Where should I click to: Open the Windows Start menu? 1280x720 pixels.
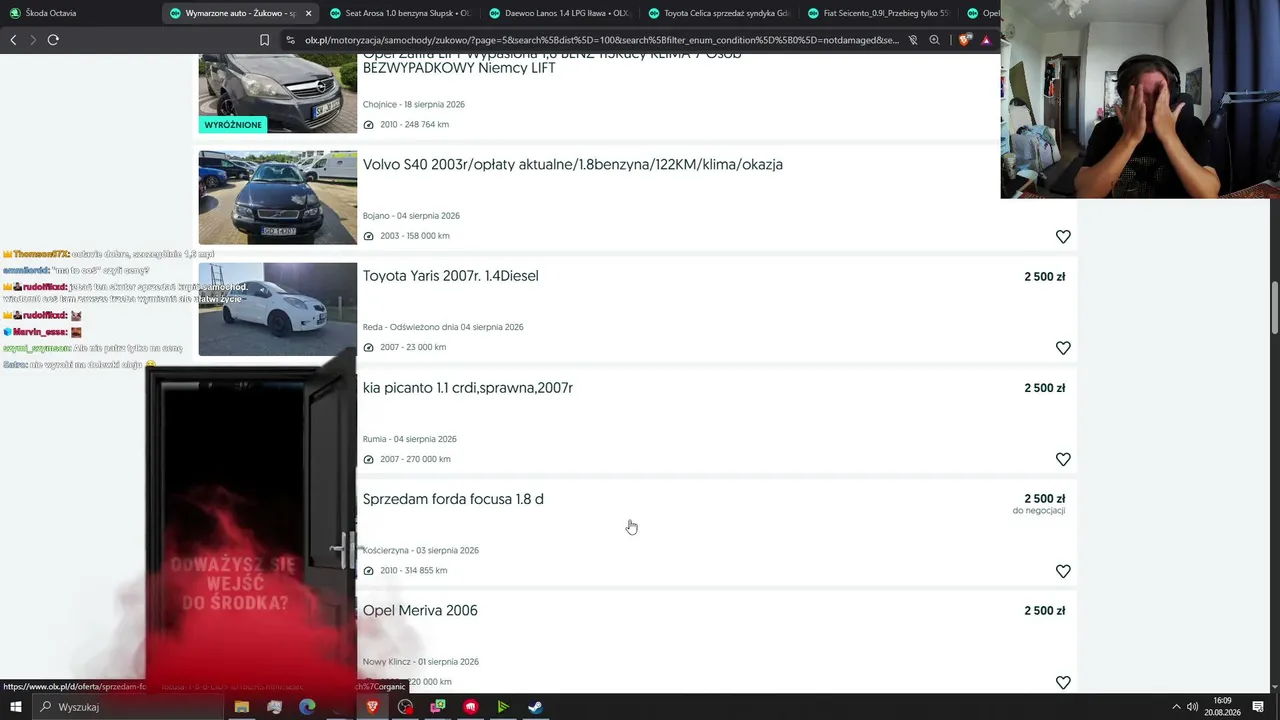tap(15, 707)
